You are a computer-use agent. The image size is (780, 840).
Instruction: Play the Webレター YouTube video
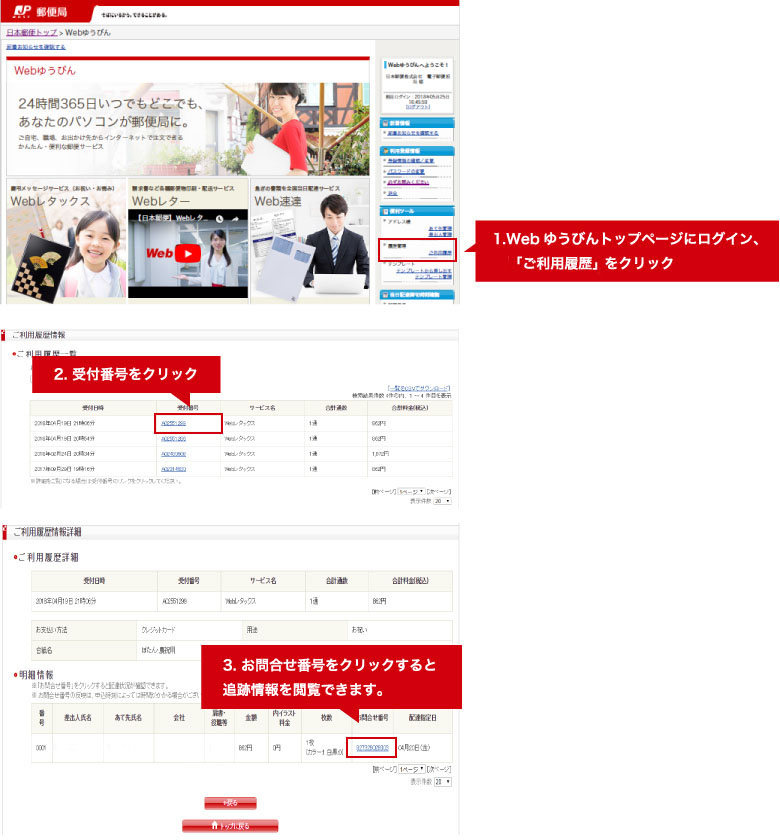pyautogui.click(x=188, y=253)
